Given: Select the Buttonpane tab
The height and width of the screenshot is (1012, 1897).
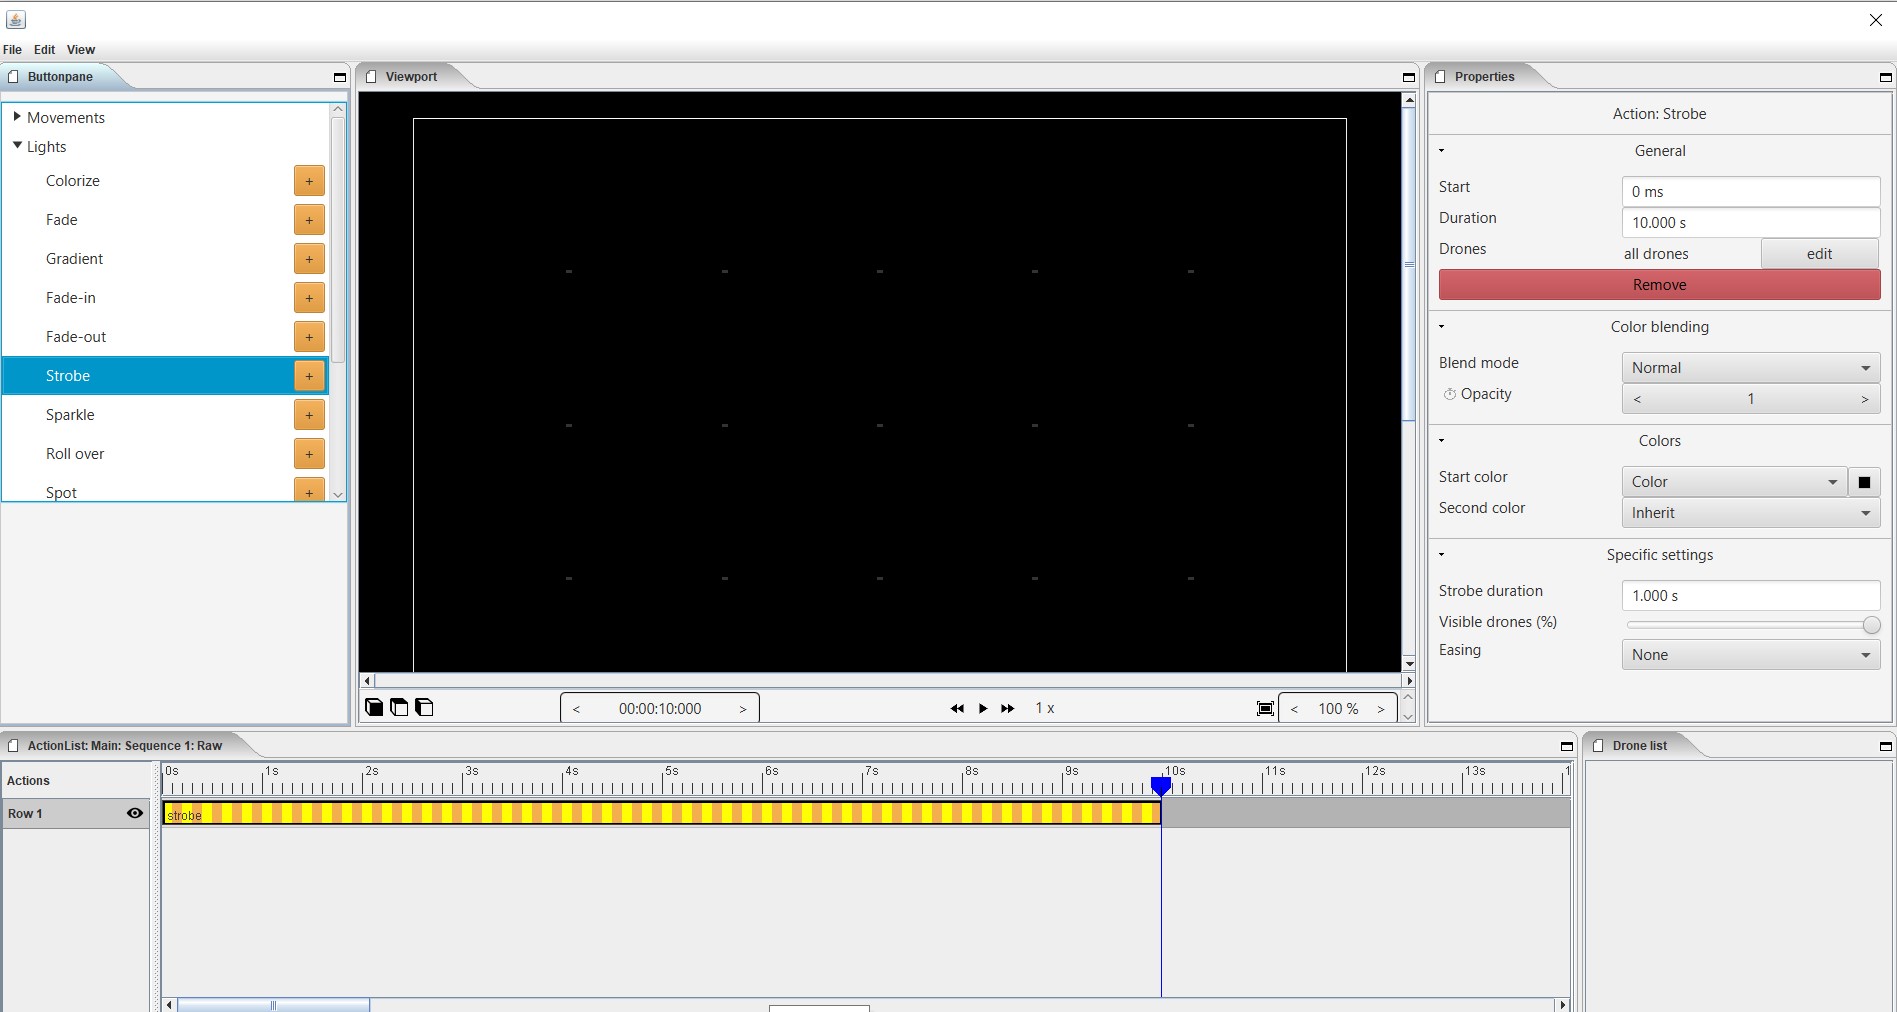Looking at the screenshot, I should 60,77.
